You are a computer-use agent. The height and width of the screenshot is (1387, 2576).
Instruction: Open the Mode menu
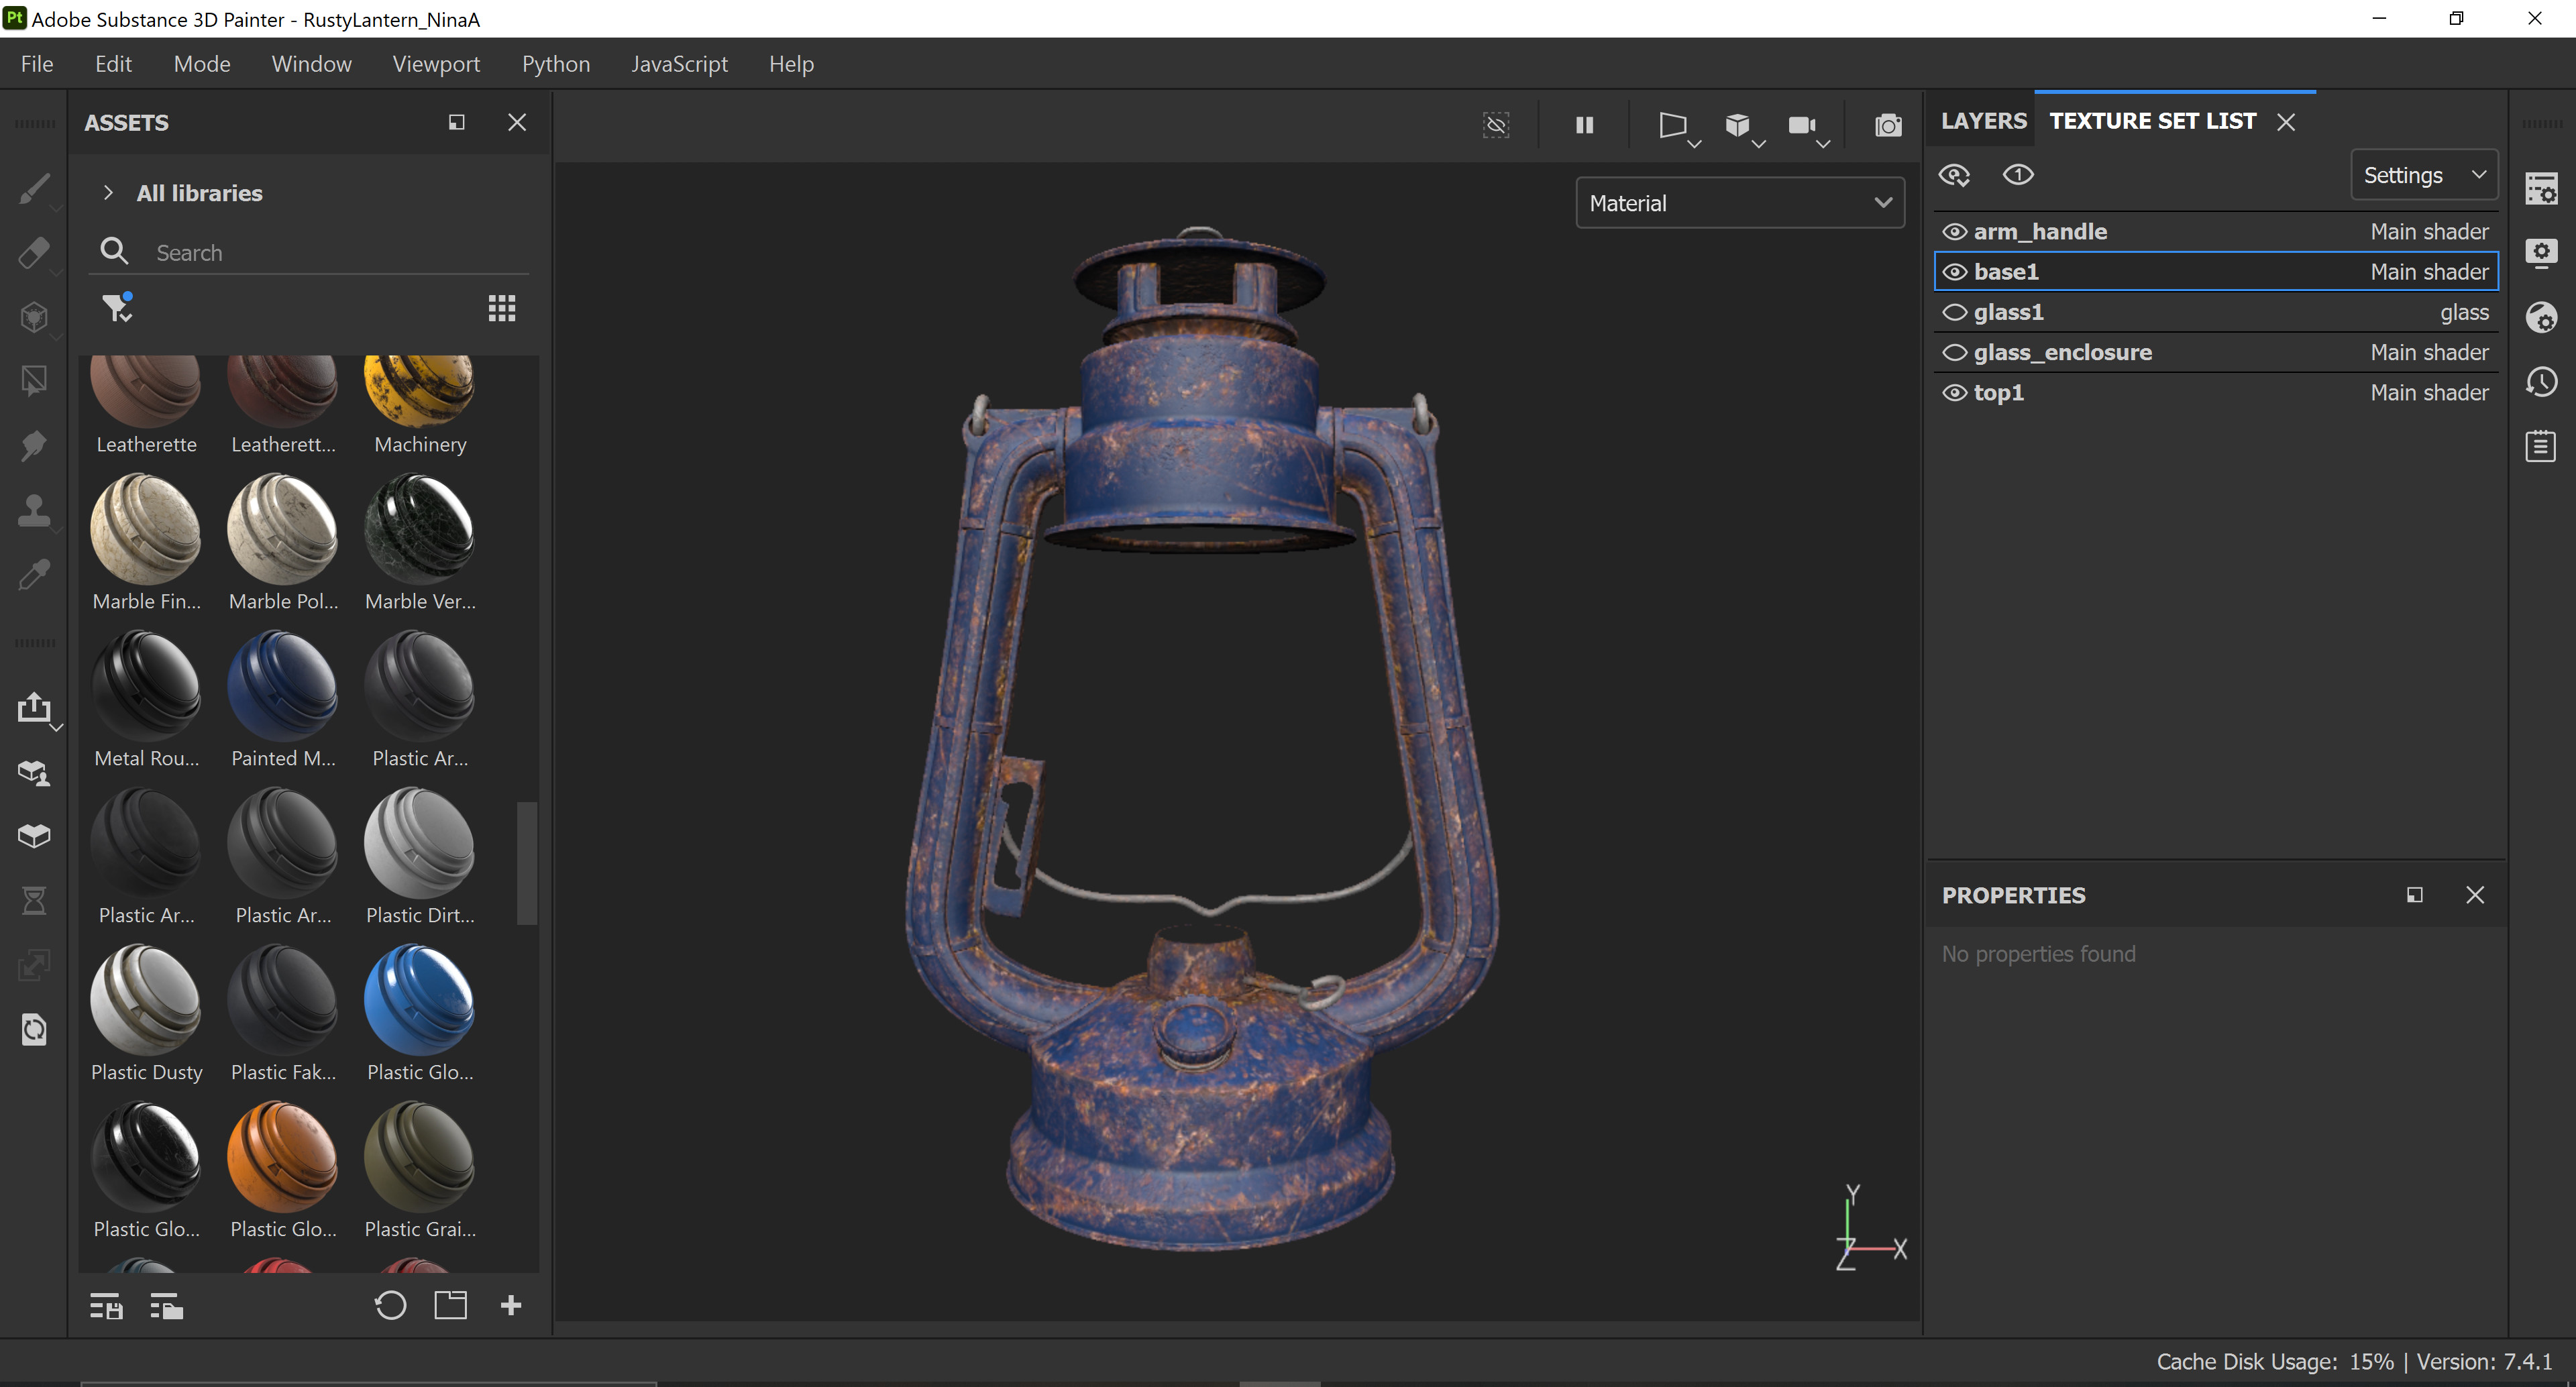point(202,64)
